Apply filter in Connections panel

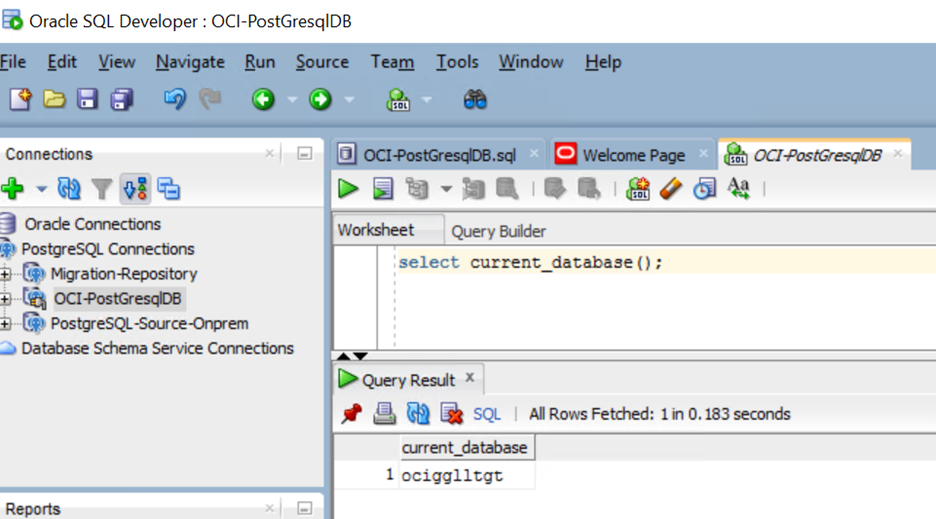[102, 190]
